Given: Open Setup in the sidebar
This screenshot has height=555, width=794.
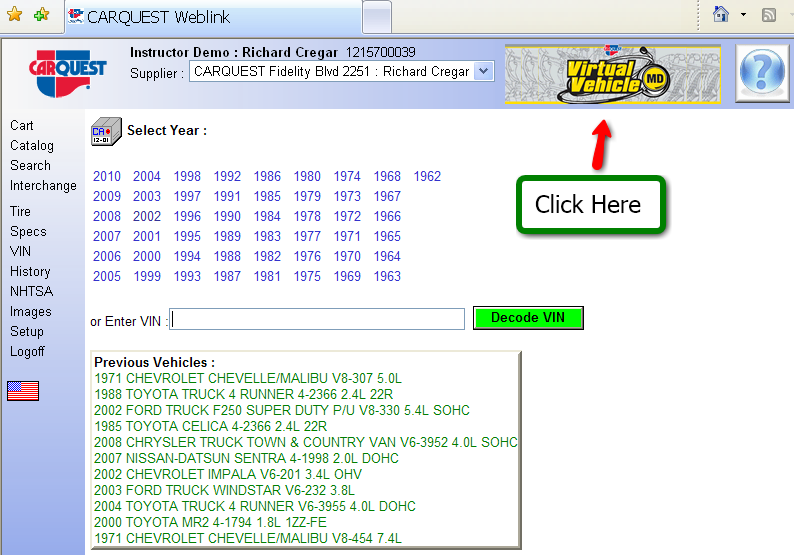Looking at the screenshot, I should 27,332.
